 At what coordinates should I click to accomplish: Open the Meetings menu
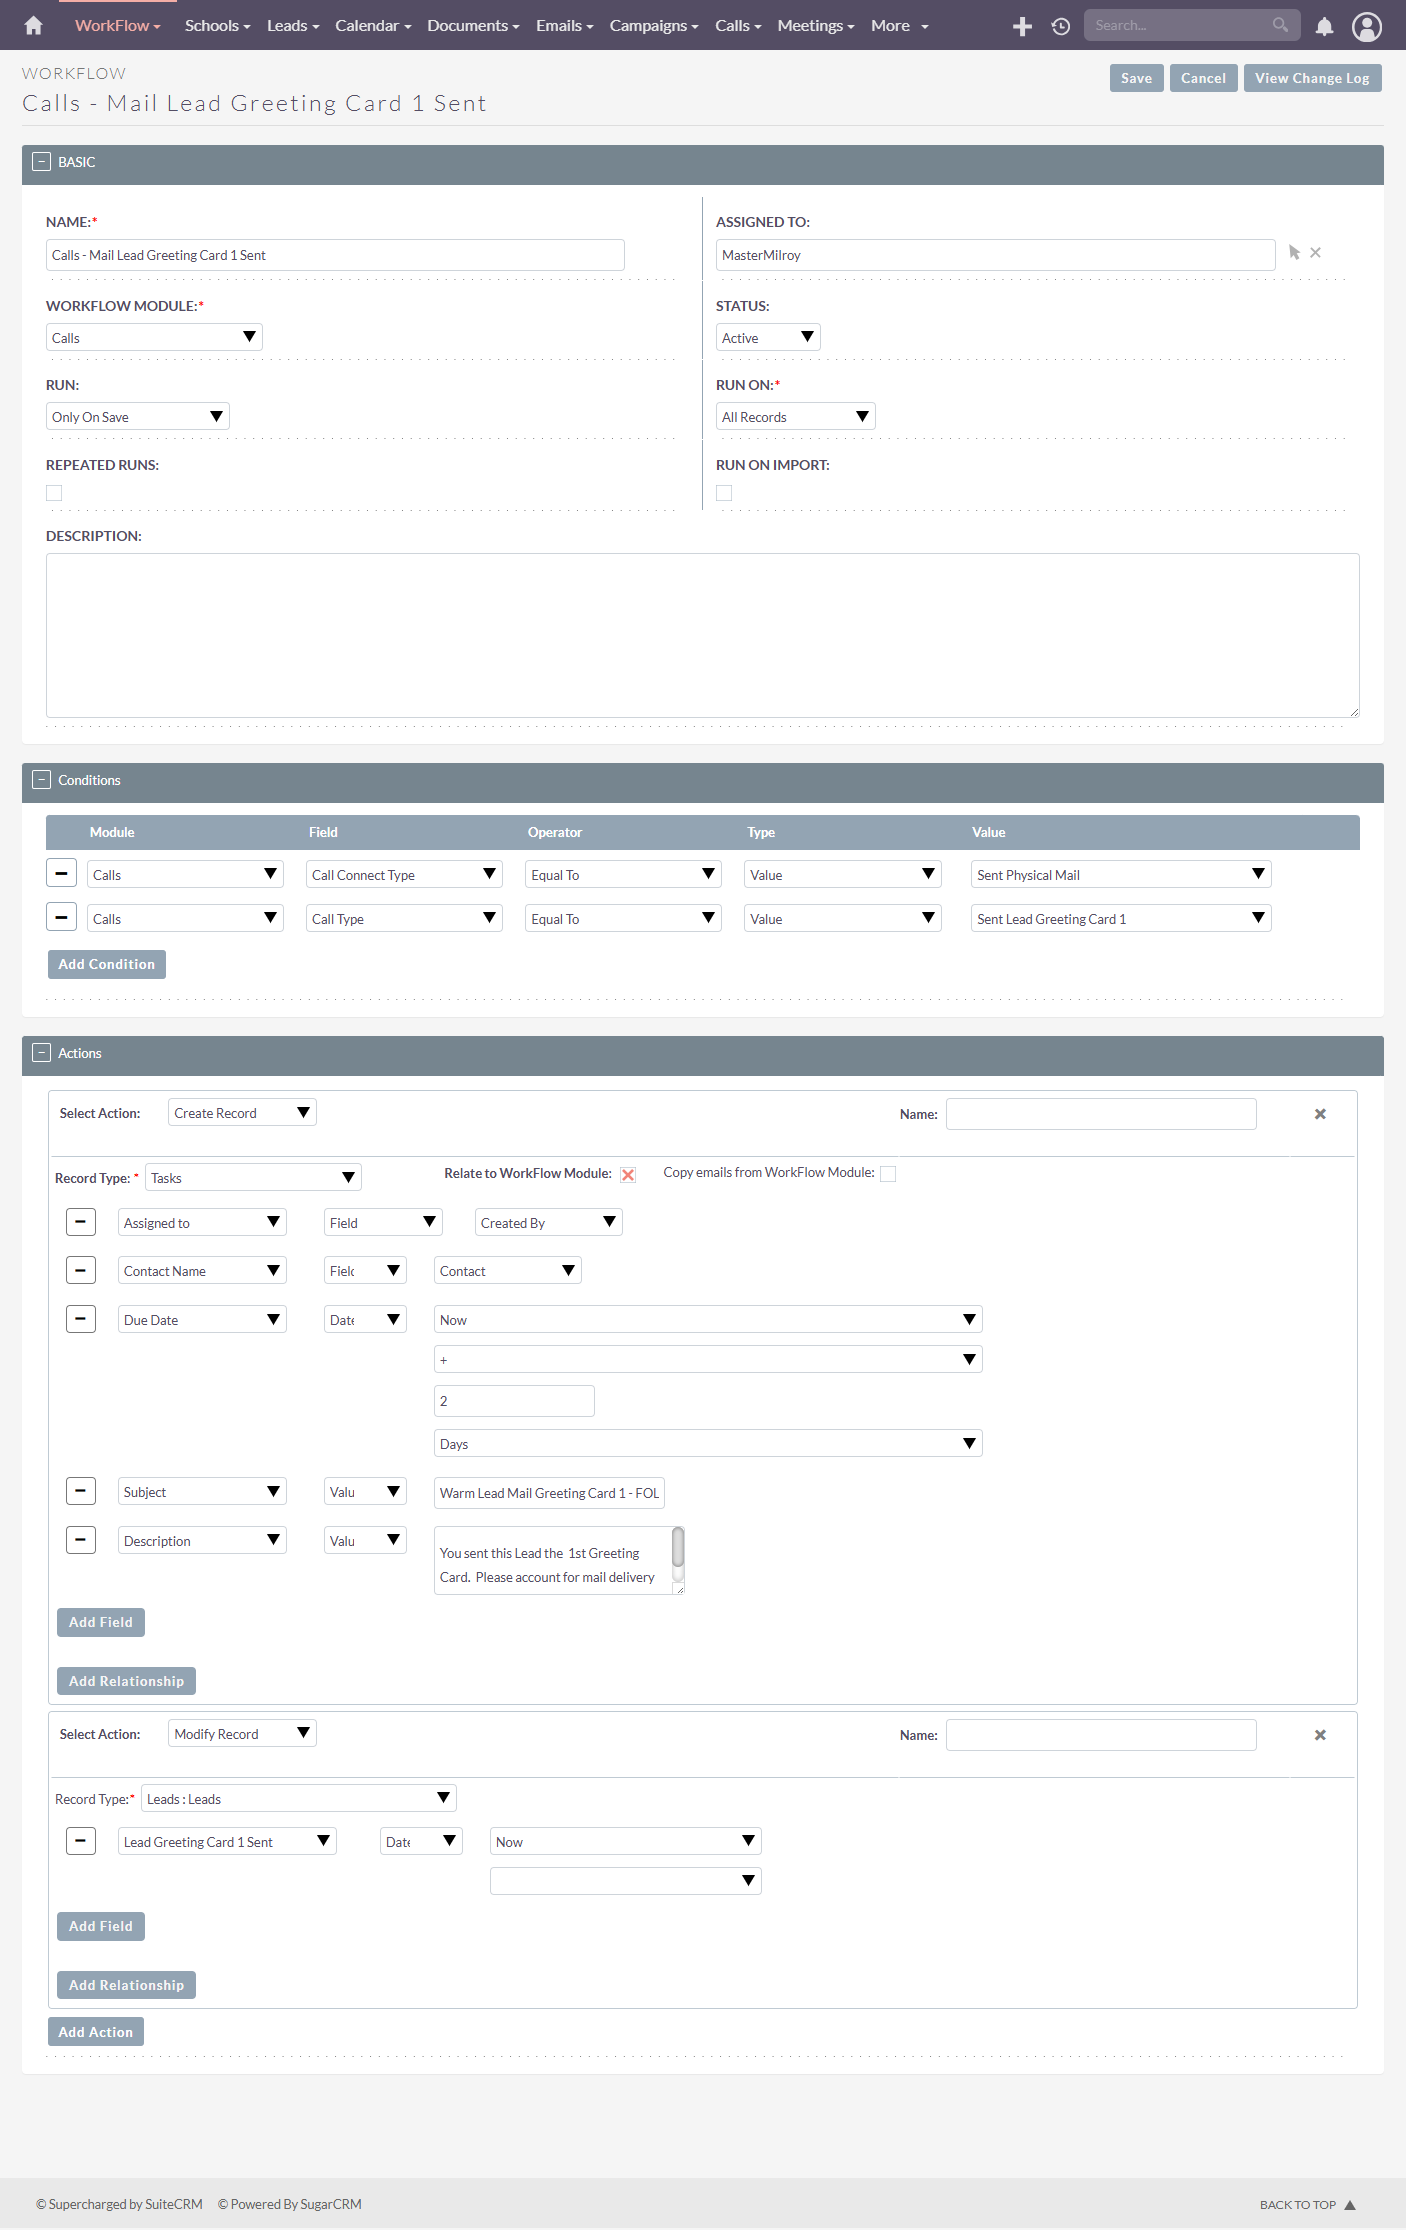816,25
